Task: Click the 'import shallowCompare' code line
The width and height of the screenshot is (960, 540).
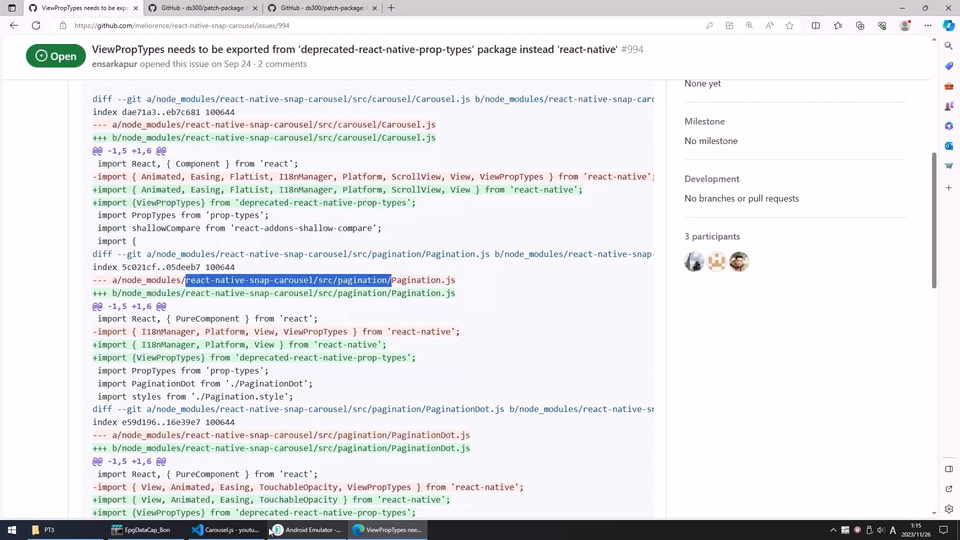Action: [239, 228]
